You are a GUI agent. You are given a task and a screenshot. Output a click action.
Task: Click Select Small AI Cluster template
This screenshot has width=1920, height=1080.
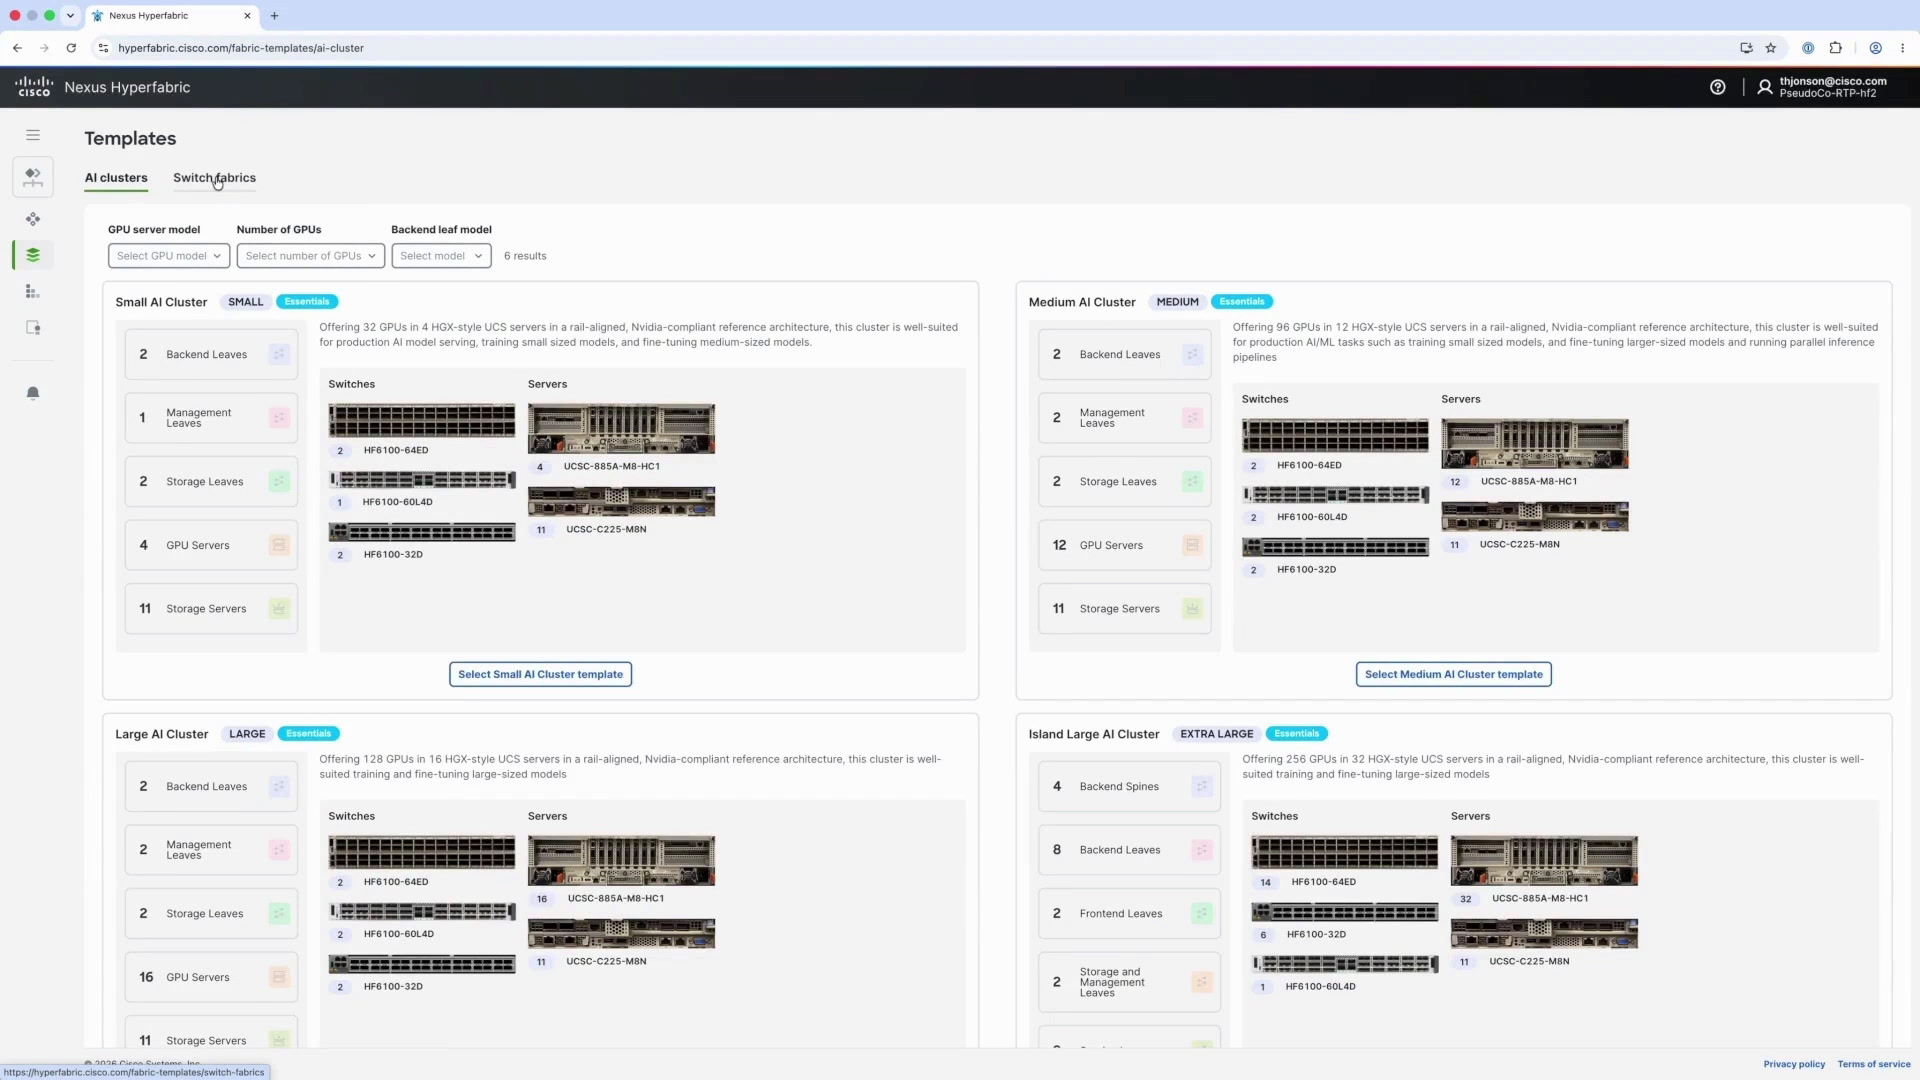(540, 674)
